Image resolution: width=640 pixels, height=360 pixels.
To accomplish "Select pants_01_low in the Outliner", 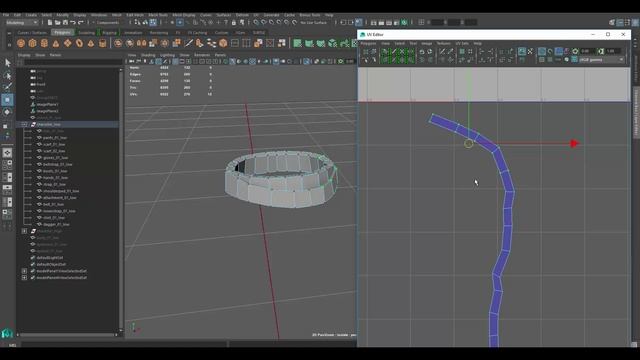I will 54,138.
